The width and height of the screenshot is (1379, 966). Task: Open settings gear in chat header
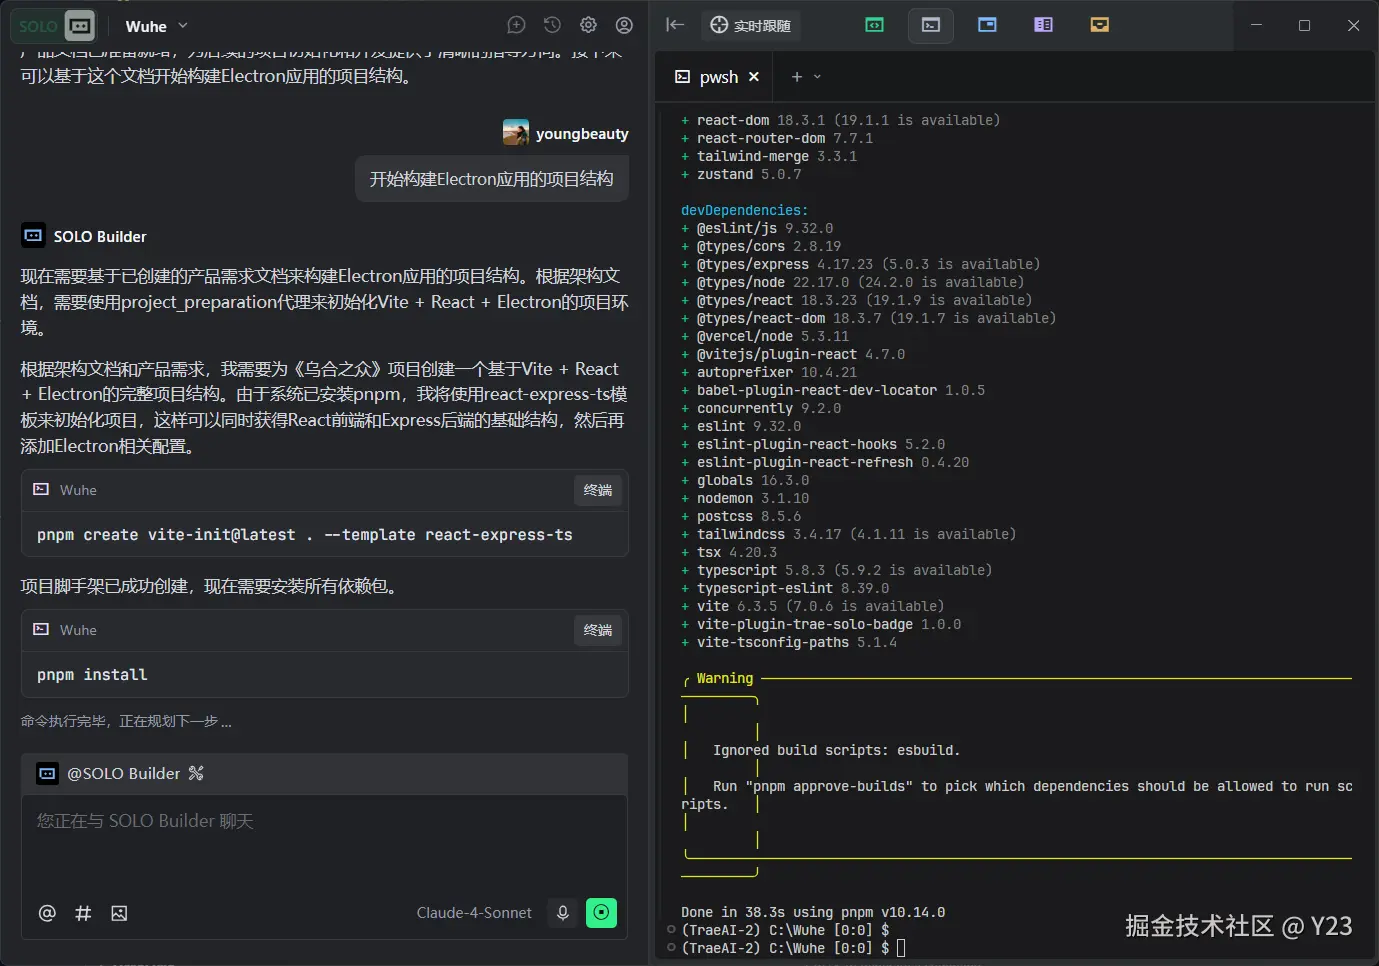tap(588, 26)
